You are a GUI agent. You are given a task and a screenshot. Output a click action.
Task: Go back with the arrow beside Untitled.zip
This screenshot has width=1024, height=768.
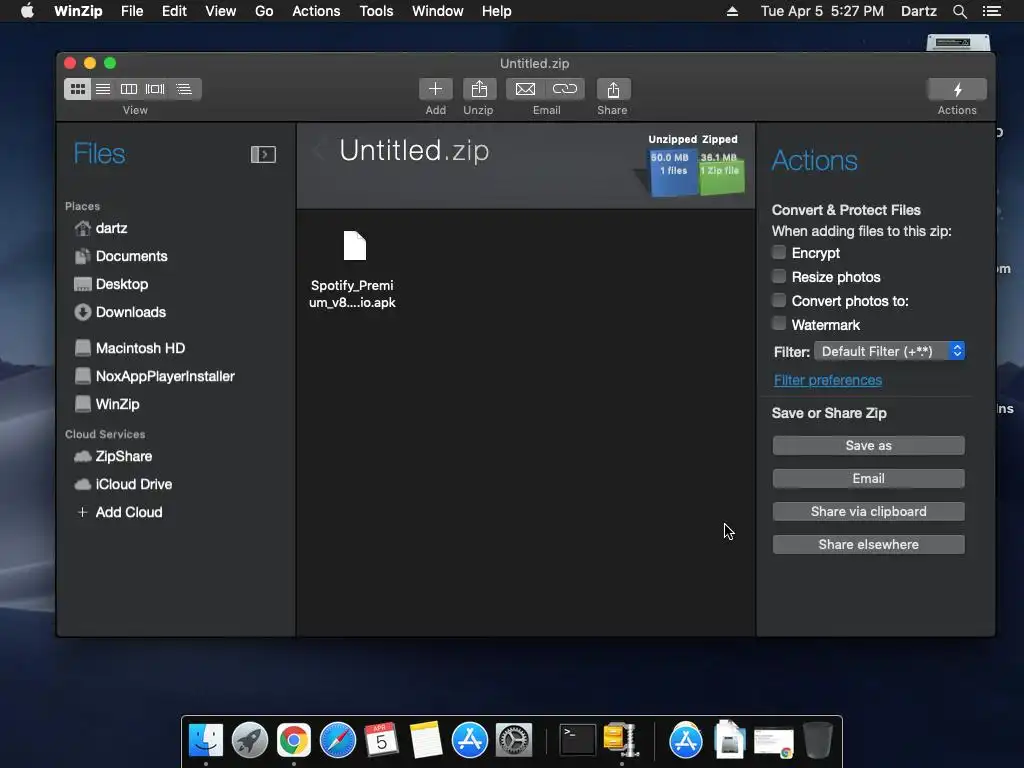(319, 150)
